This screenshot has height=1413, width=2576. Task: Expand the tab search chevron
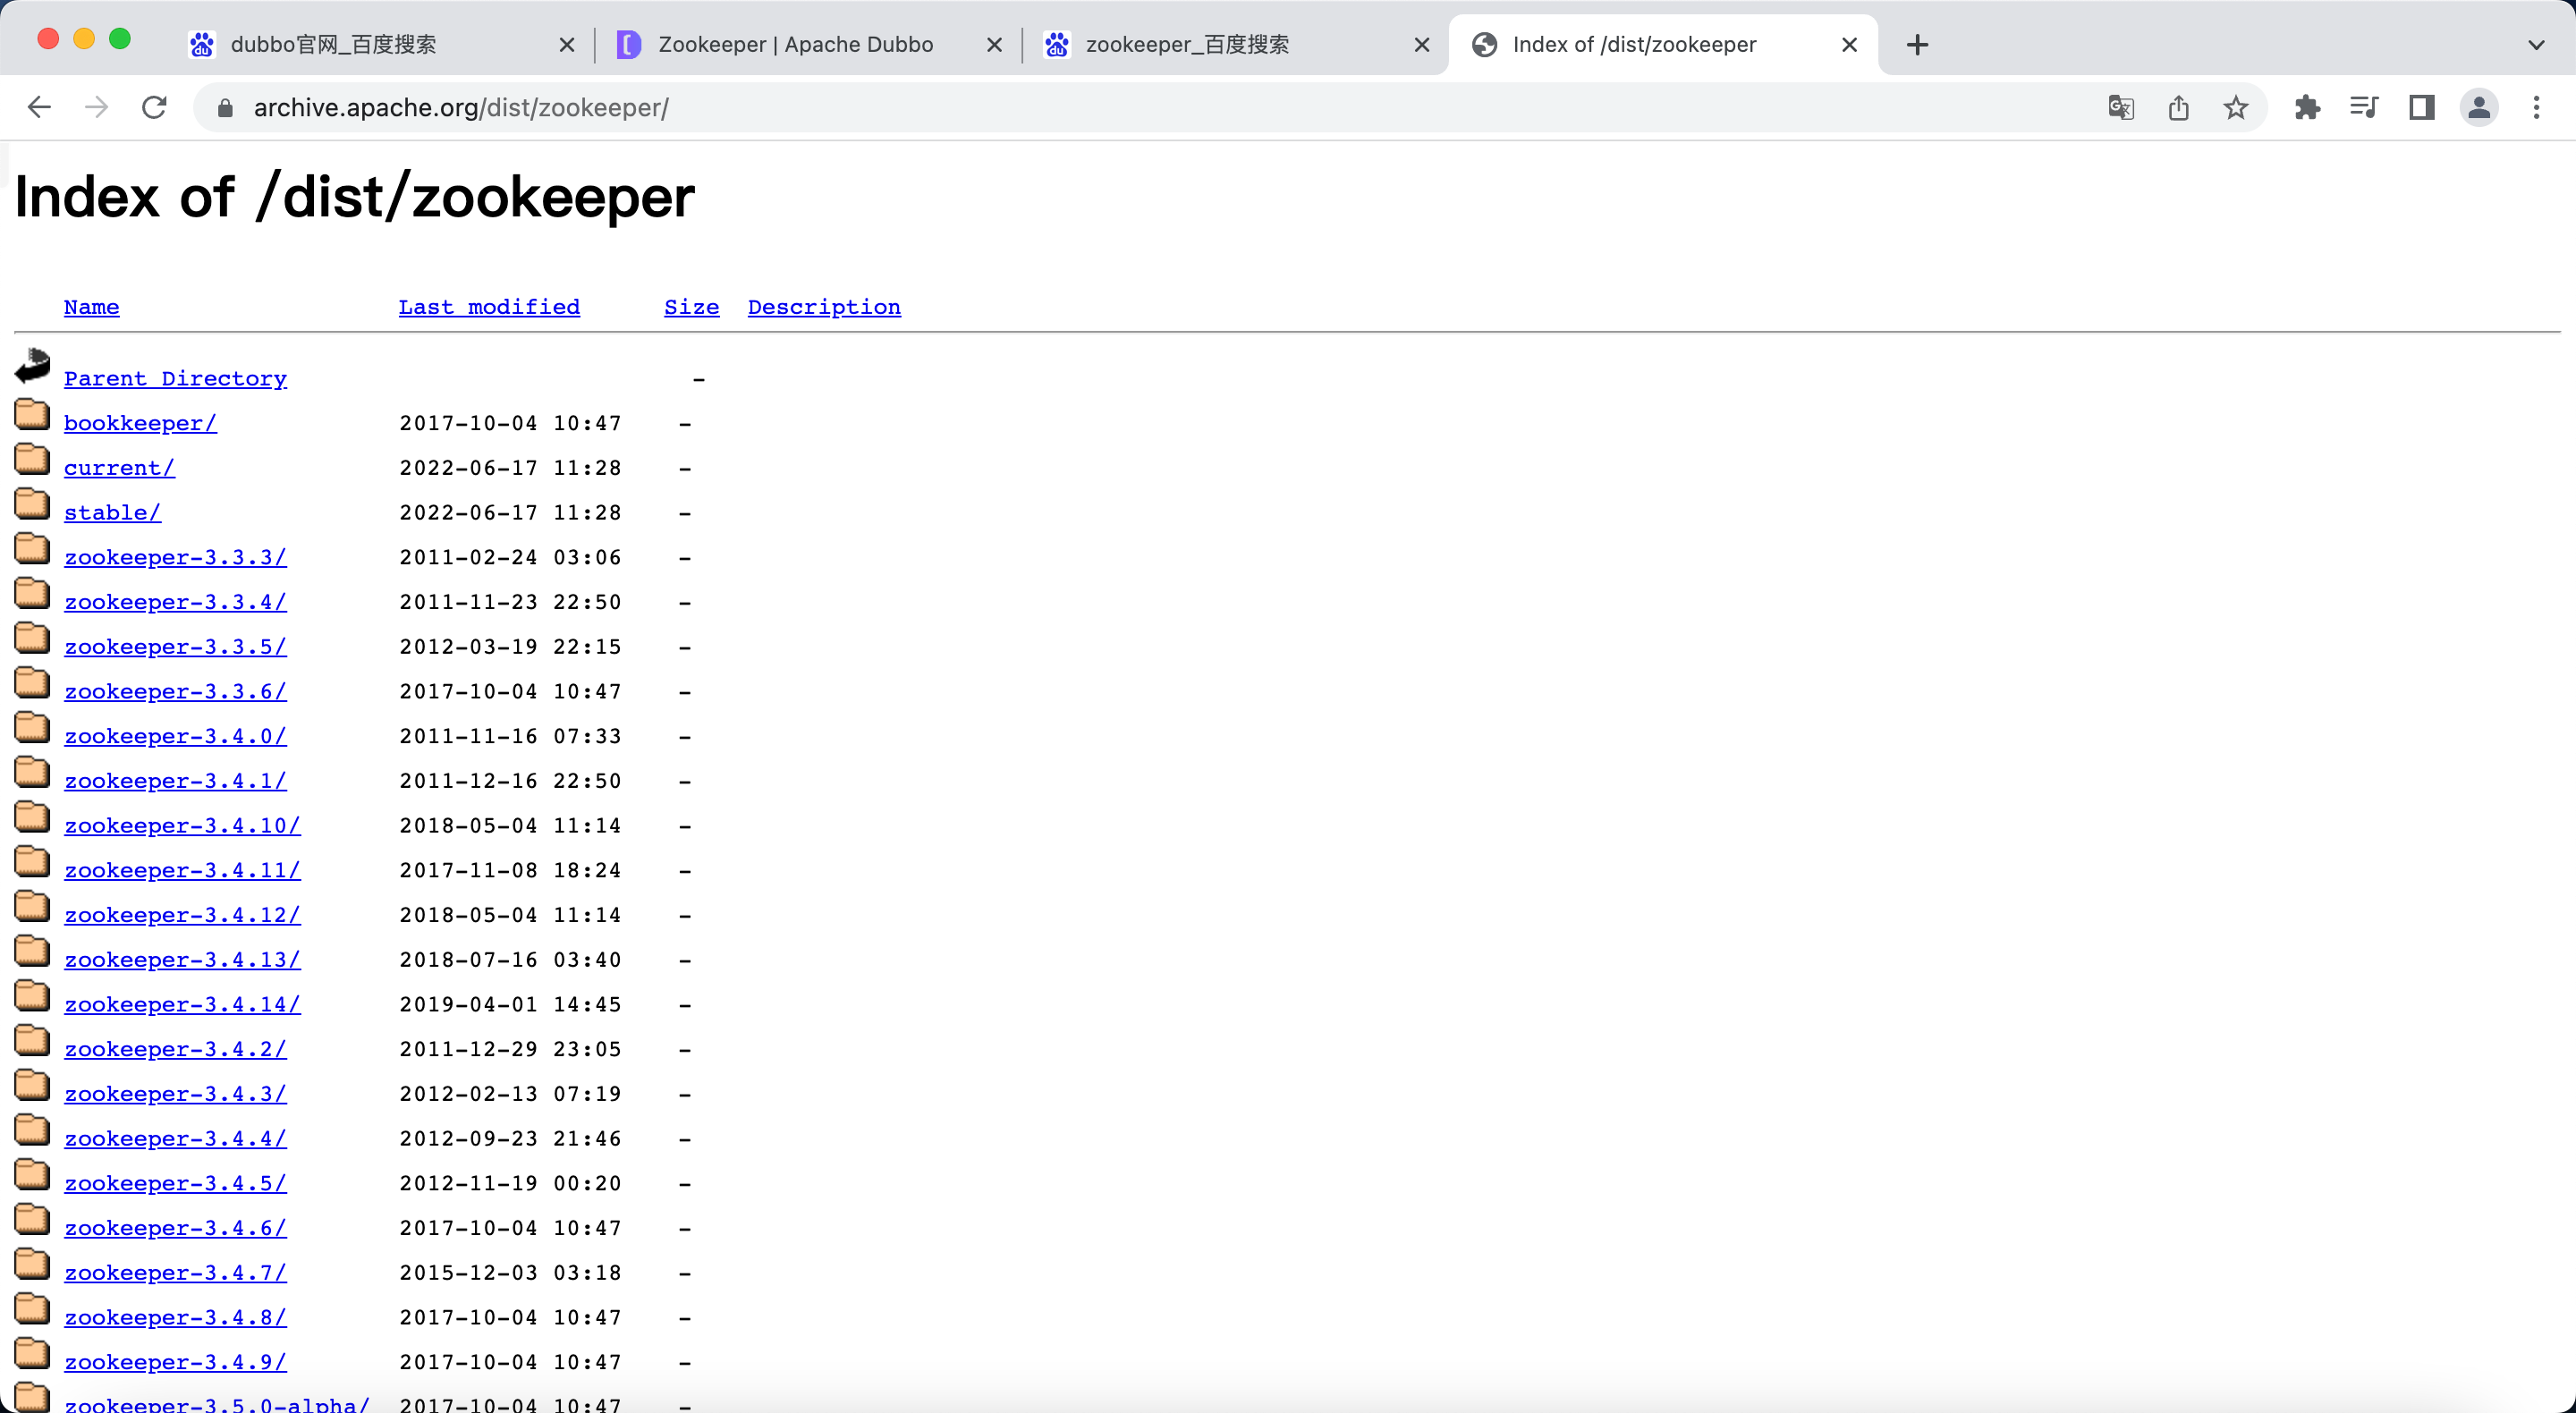(x=2536, y=45)
